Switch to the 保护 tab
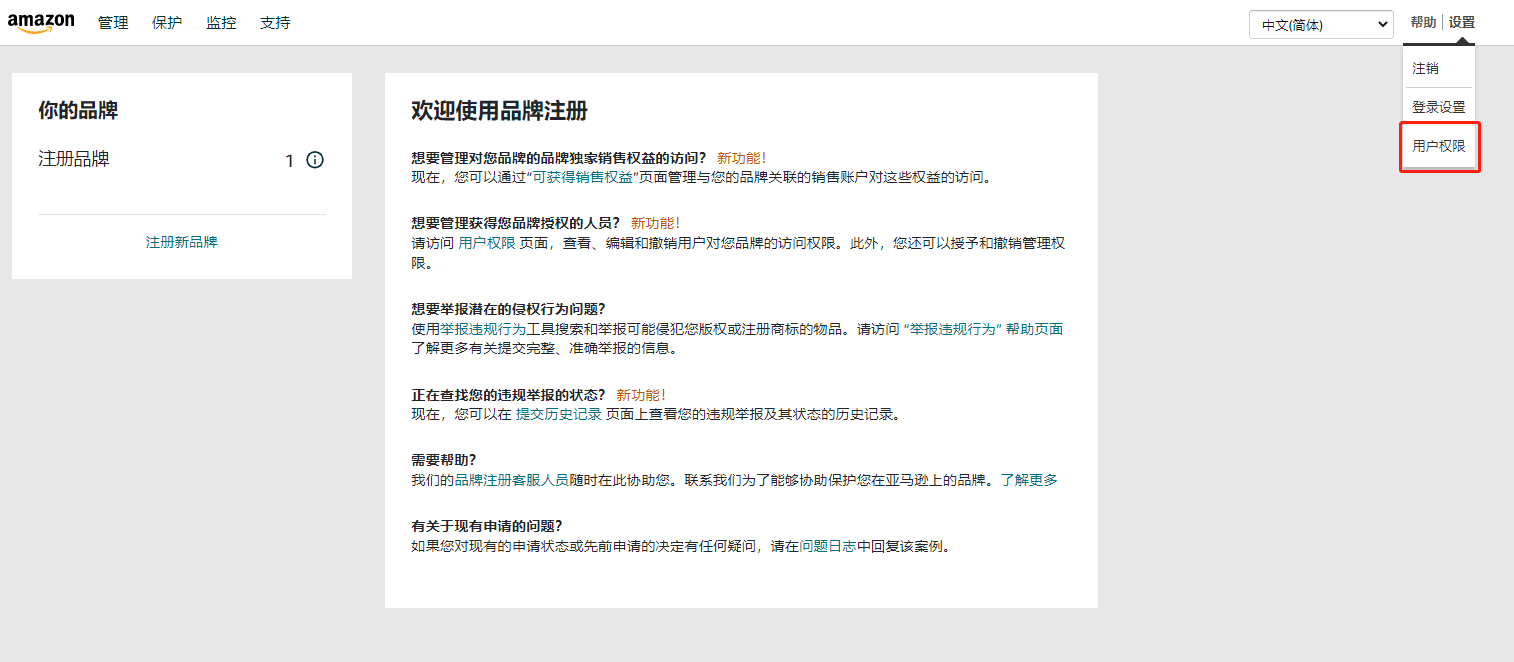The image size is (1514, 662). [x=166, y=22]
